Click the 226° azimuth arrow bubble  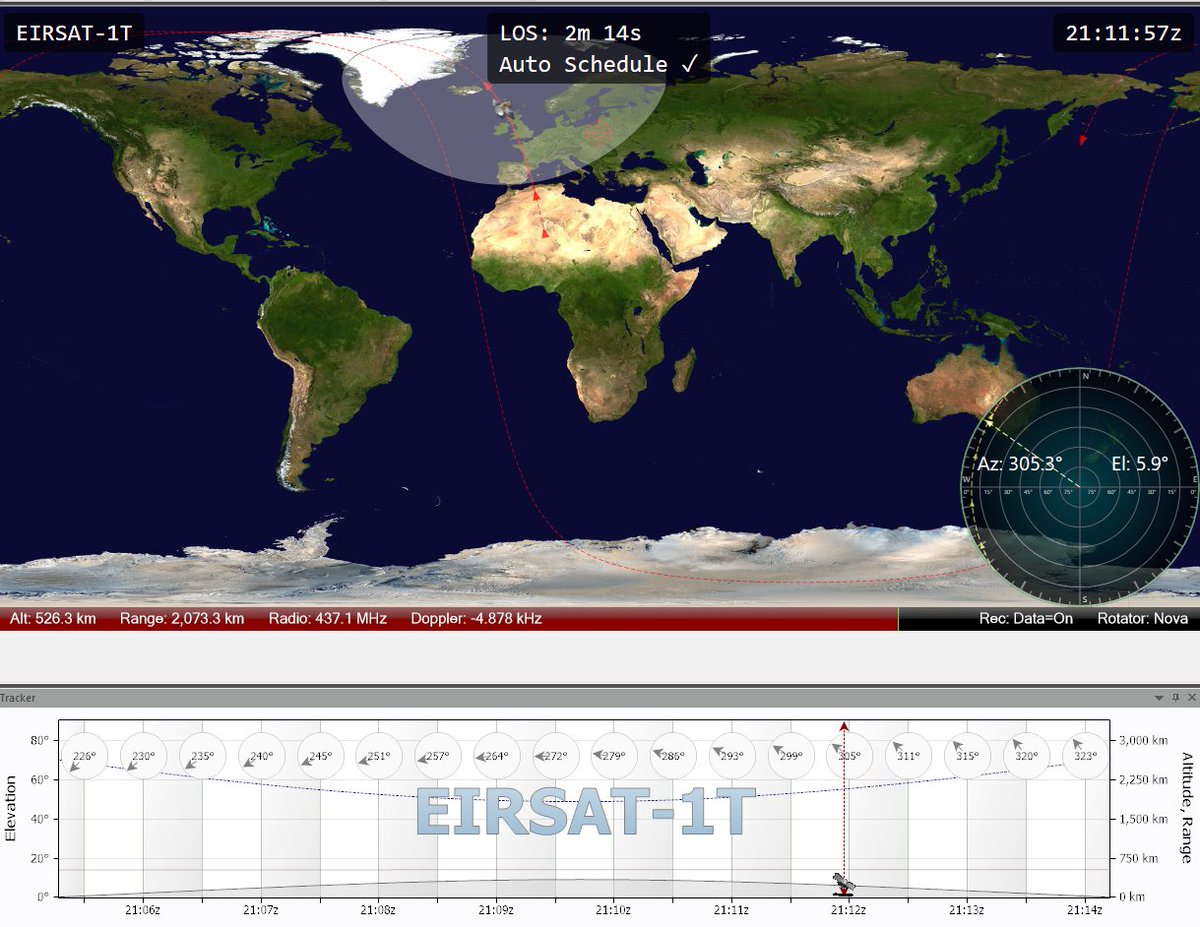[x=85, y=757]
